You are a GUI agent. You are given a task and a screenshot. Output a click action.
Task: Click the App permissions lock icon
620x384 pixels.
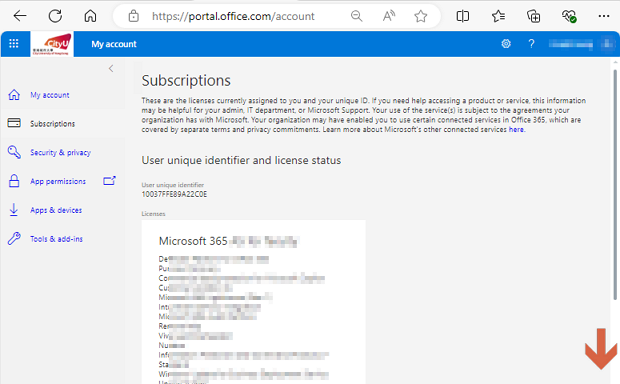[x=14, y=181]
